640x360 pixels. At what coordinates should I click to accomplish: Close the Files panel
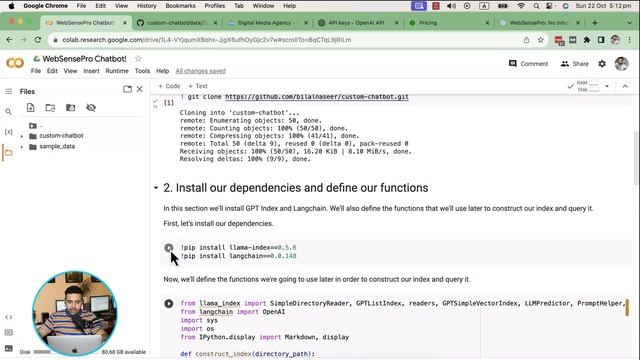[140, 89]
